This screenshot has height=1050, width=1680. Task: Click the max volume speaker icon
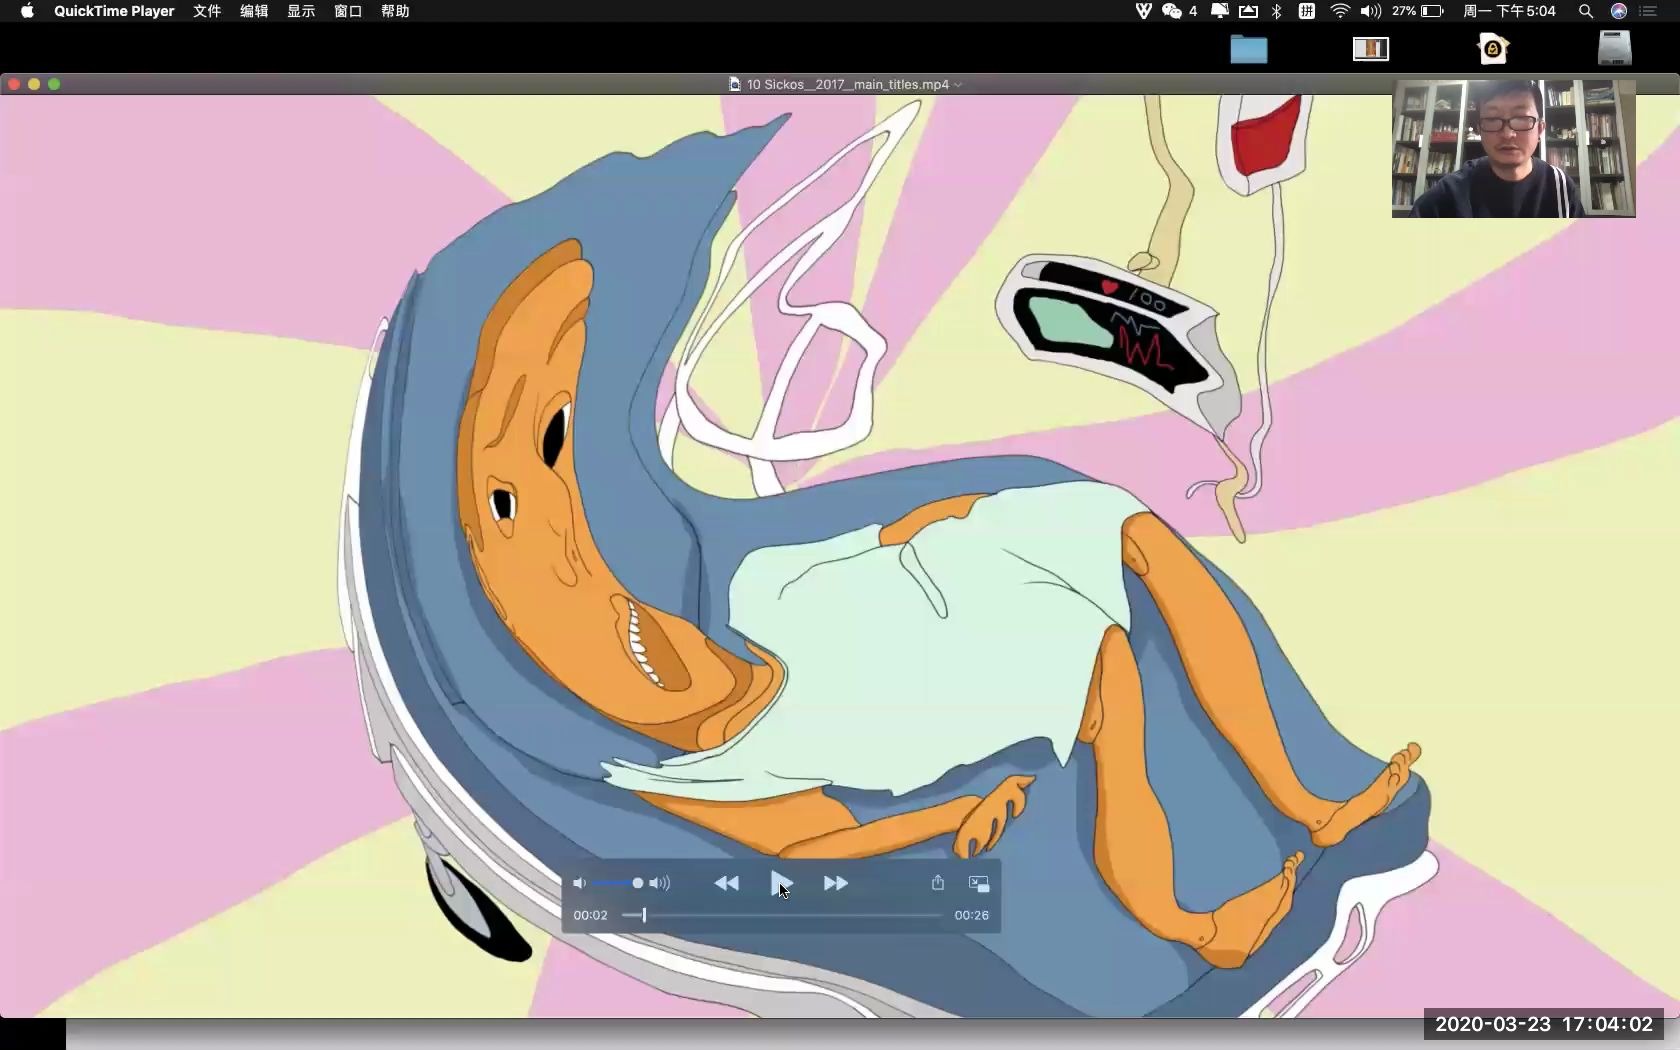pyautogui.click(x=659, y=883)
